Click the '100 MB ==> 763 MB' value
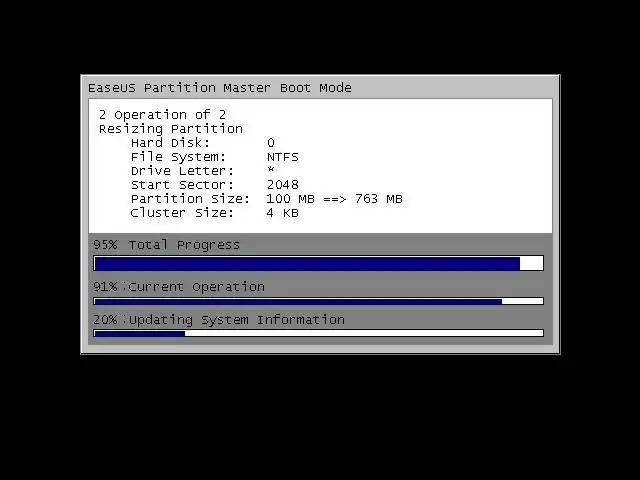The height and width of the screenshot is (480, 640). (x=334, y=199)
